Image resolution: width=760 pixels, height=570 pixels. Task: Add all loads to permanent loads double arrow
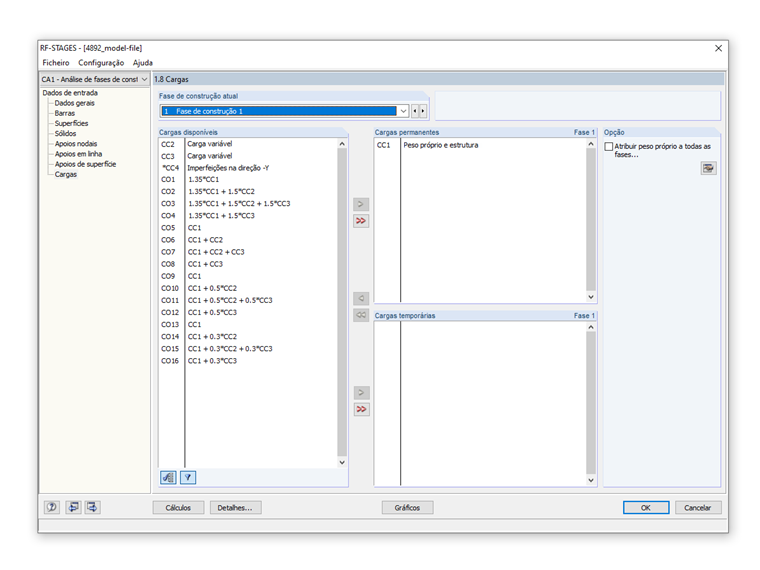pyautogui.click(x=361, y=221)
